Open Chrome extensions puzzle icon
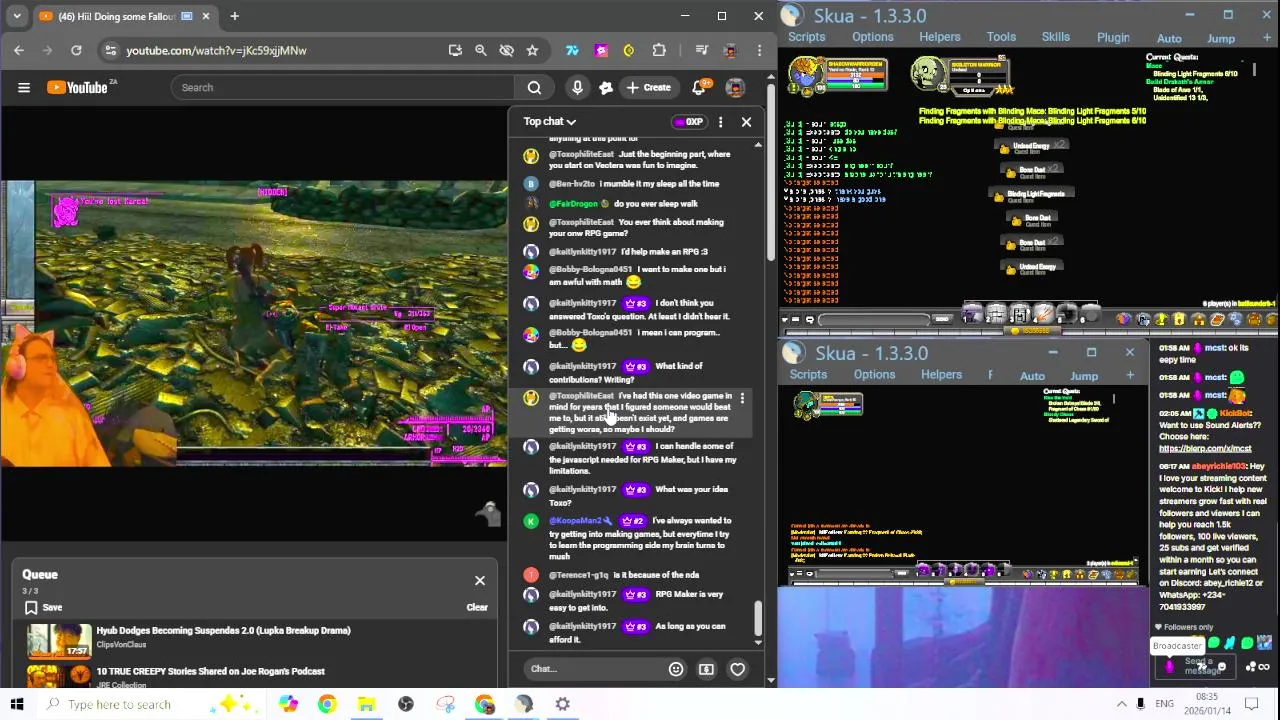 pyautogui.click(x=659, y=50)
